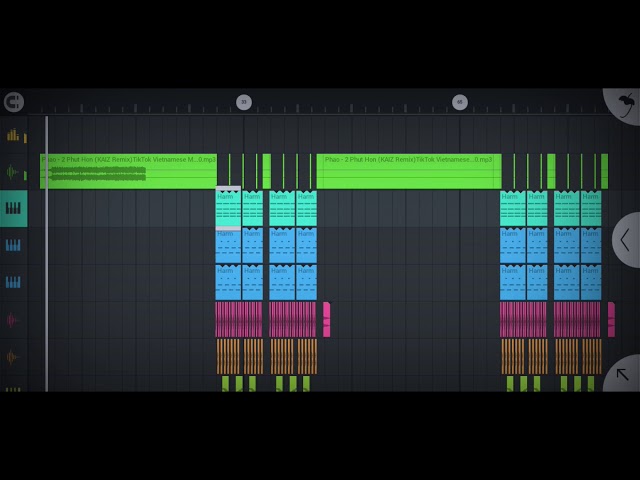
Task: Select the green audio waveform track icon
Action: pyautogui.click(x=12, y=172)
